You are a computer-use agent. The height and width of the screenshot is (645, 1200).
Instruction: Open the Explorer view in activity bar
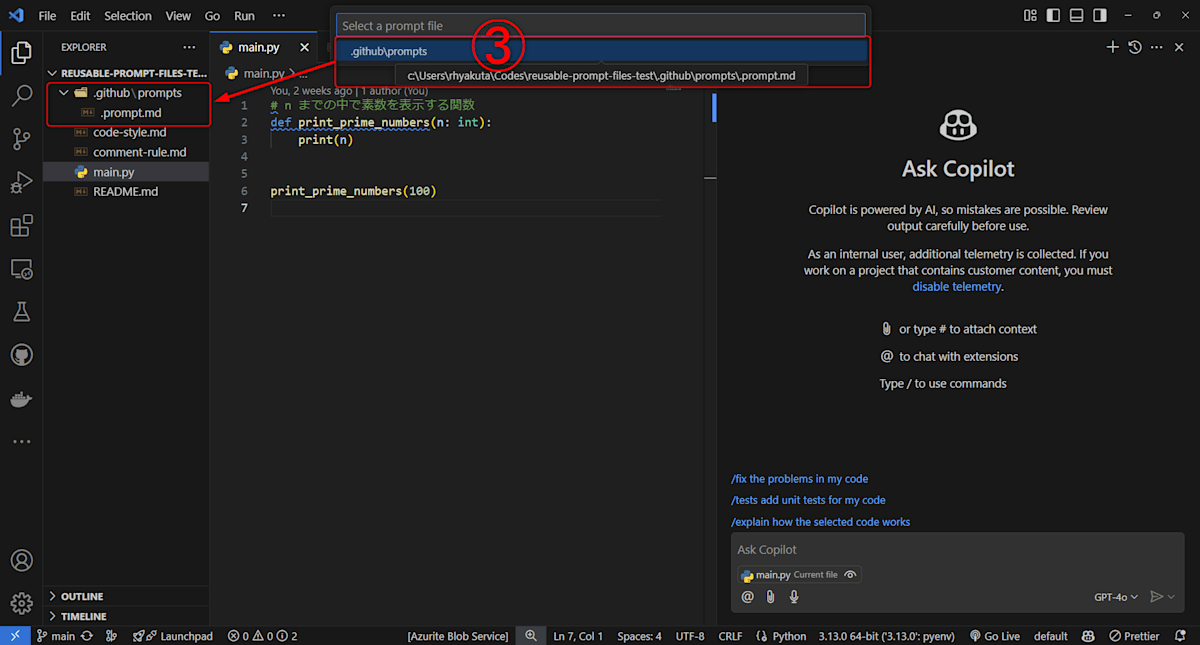click(21, 52)
